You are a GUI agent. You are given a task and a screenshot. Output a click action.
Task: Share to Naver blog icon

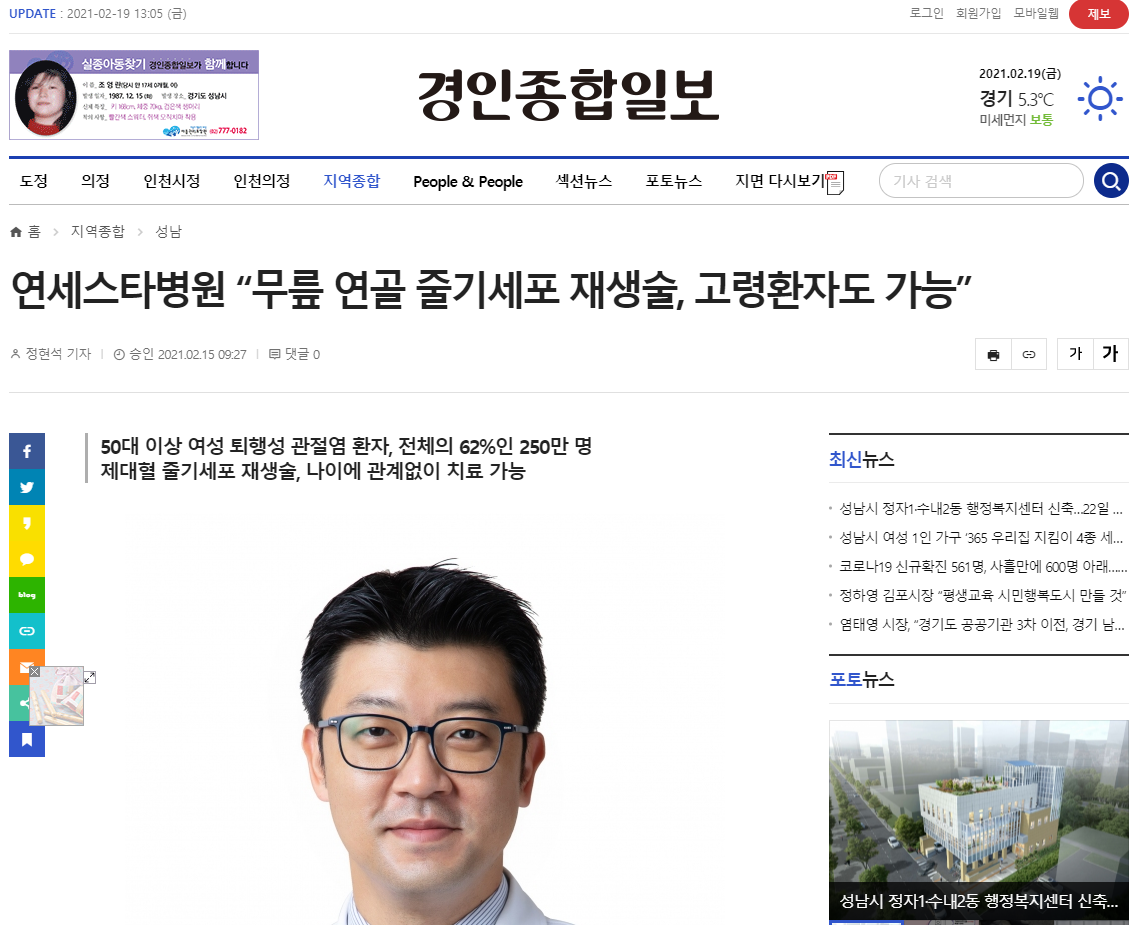pyautogui.click(x=27, y=595)
